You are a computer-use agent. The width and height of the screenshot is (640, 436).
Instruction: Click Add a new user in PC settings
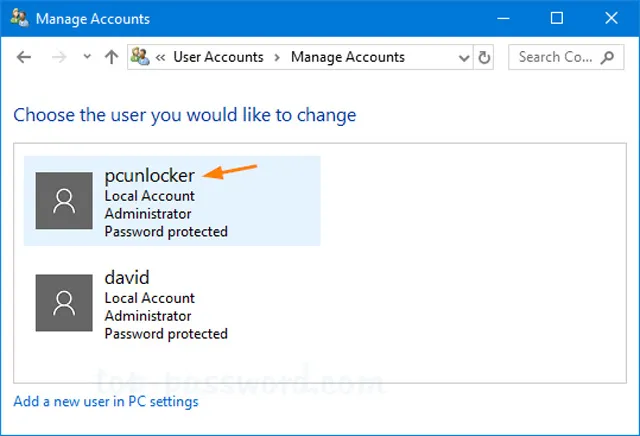pos(106,402)
